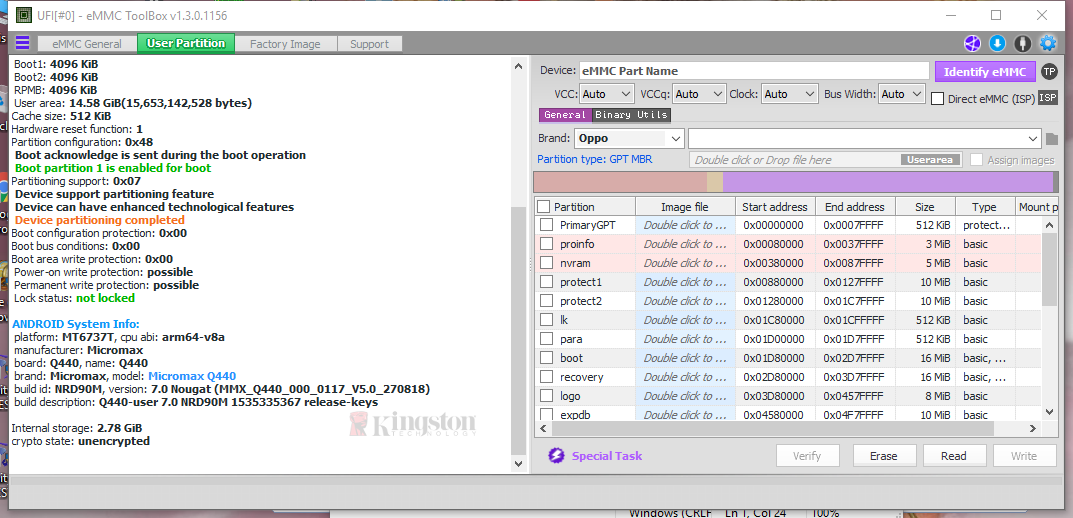Check the PrimaryGPT partition checkbox
The image size is (1073, 518).
point(546,224)
